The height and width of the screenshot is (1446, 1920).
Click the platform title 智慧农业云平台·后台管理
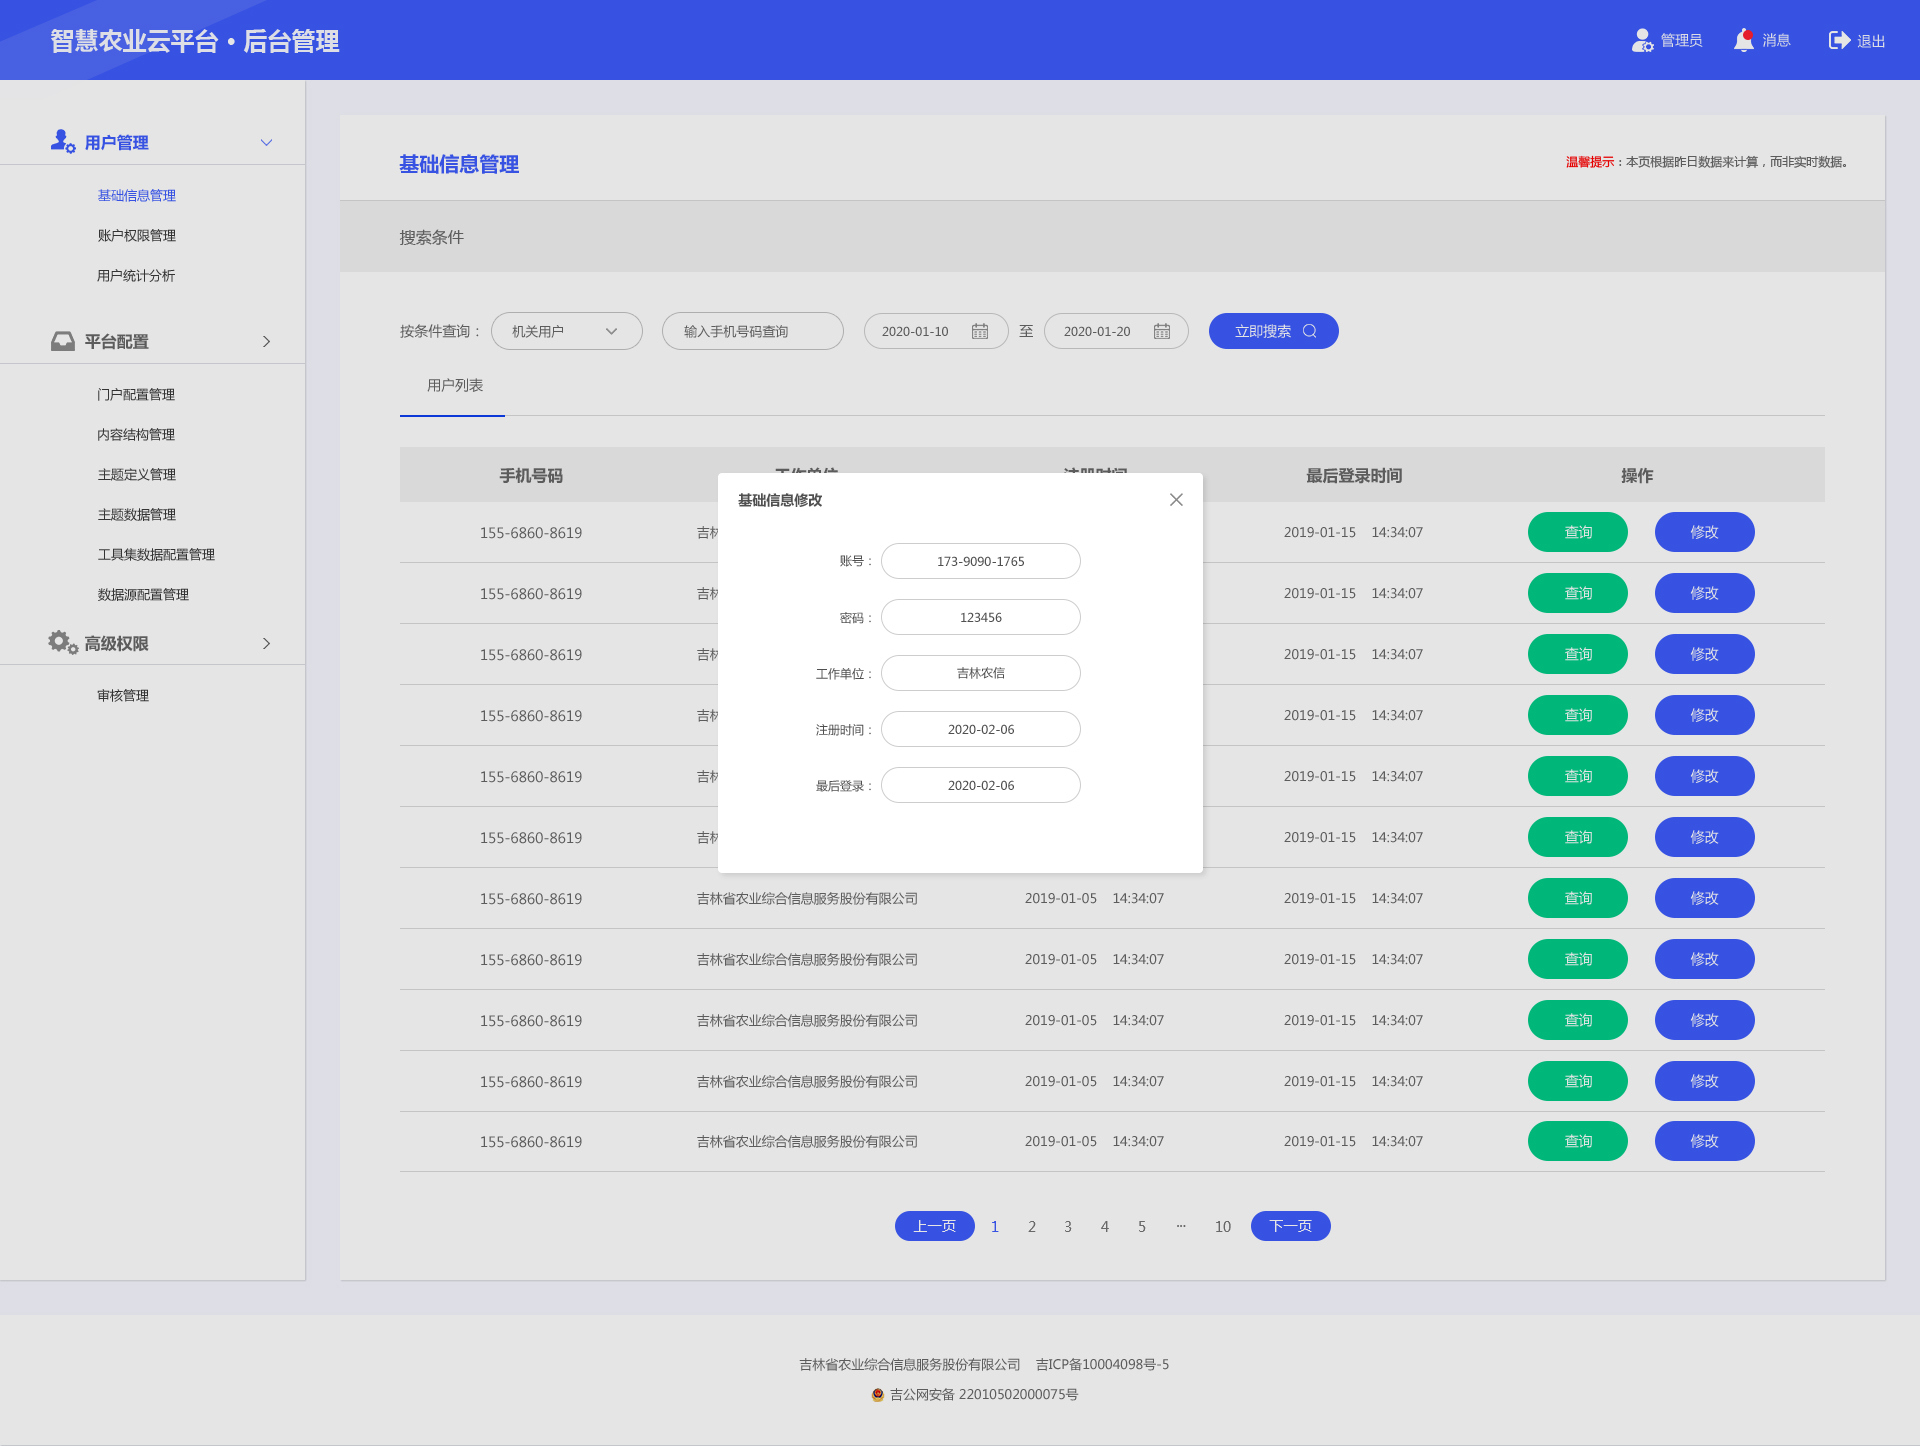click(x=195, y=41)
